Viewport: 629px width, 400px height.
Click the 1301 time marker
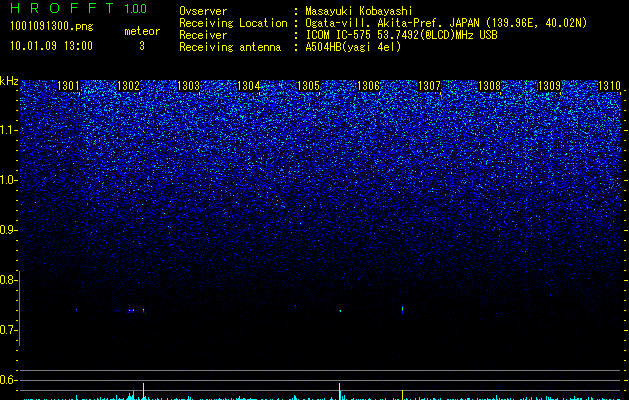tap(68, 85)
